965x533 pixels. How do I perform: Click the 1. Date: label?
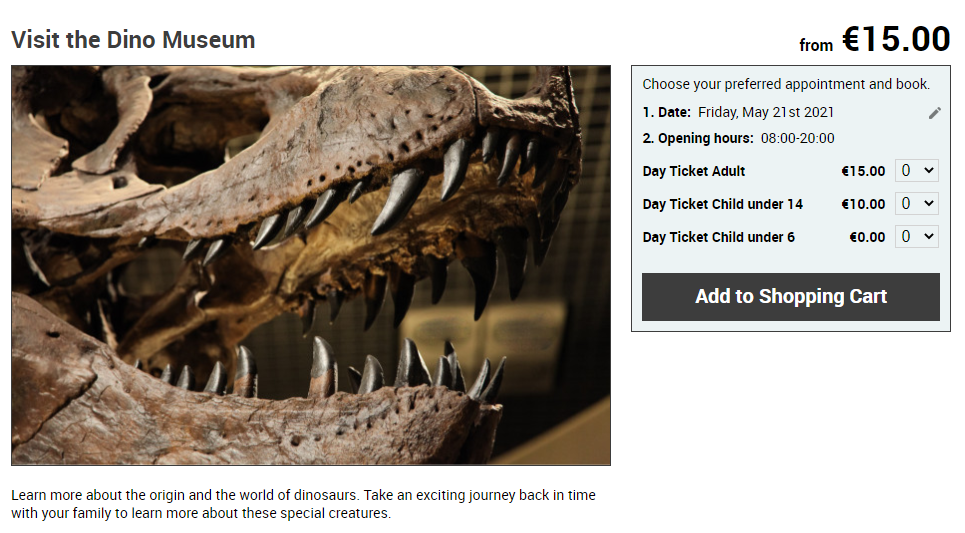pos(667,112)
